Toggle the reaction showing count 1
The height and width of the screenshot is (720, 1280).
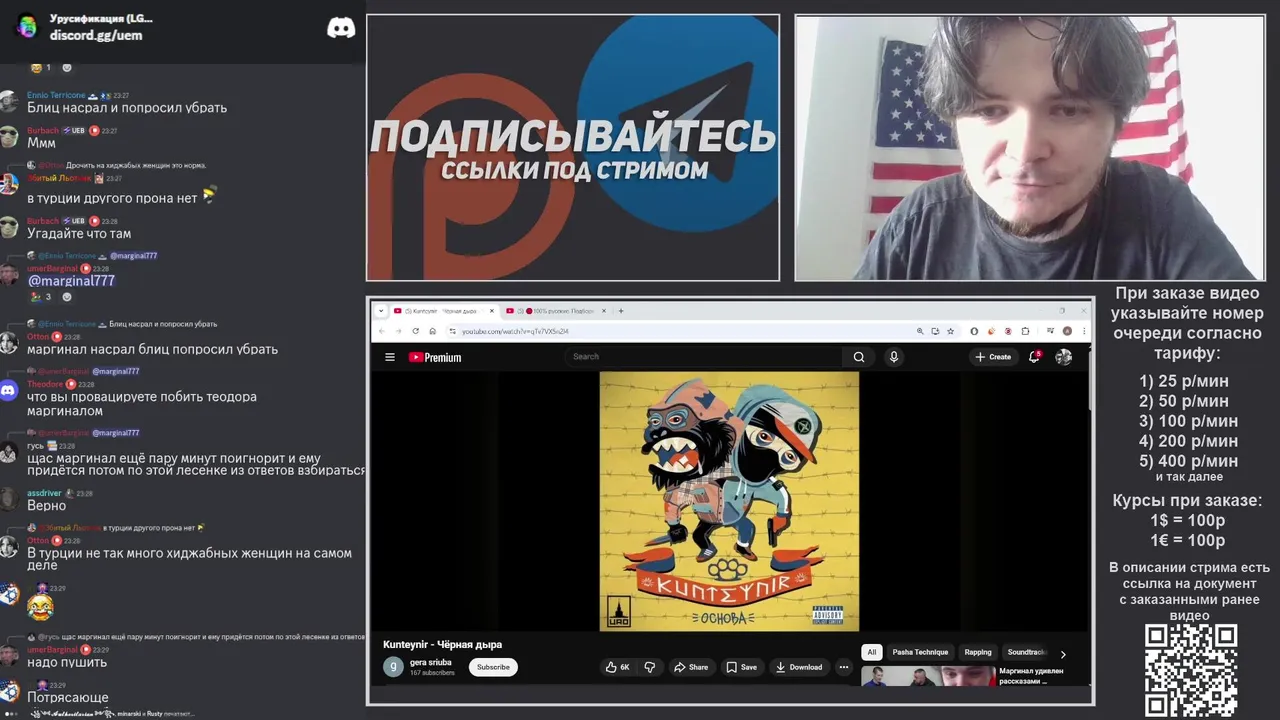pos(41,68)
